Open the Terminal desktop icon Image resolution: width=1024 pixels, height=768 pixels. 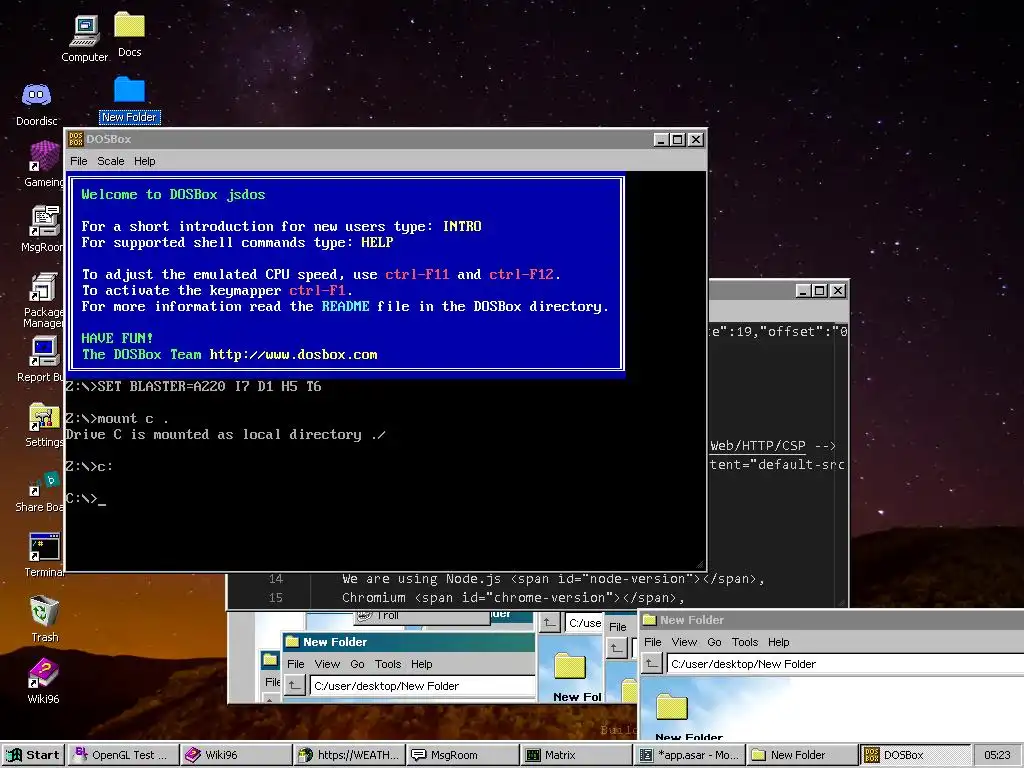44,555
